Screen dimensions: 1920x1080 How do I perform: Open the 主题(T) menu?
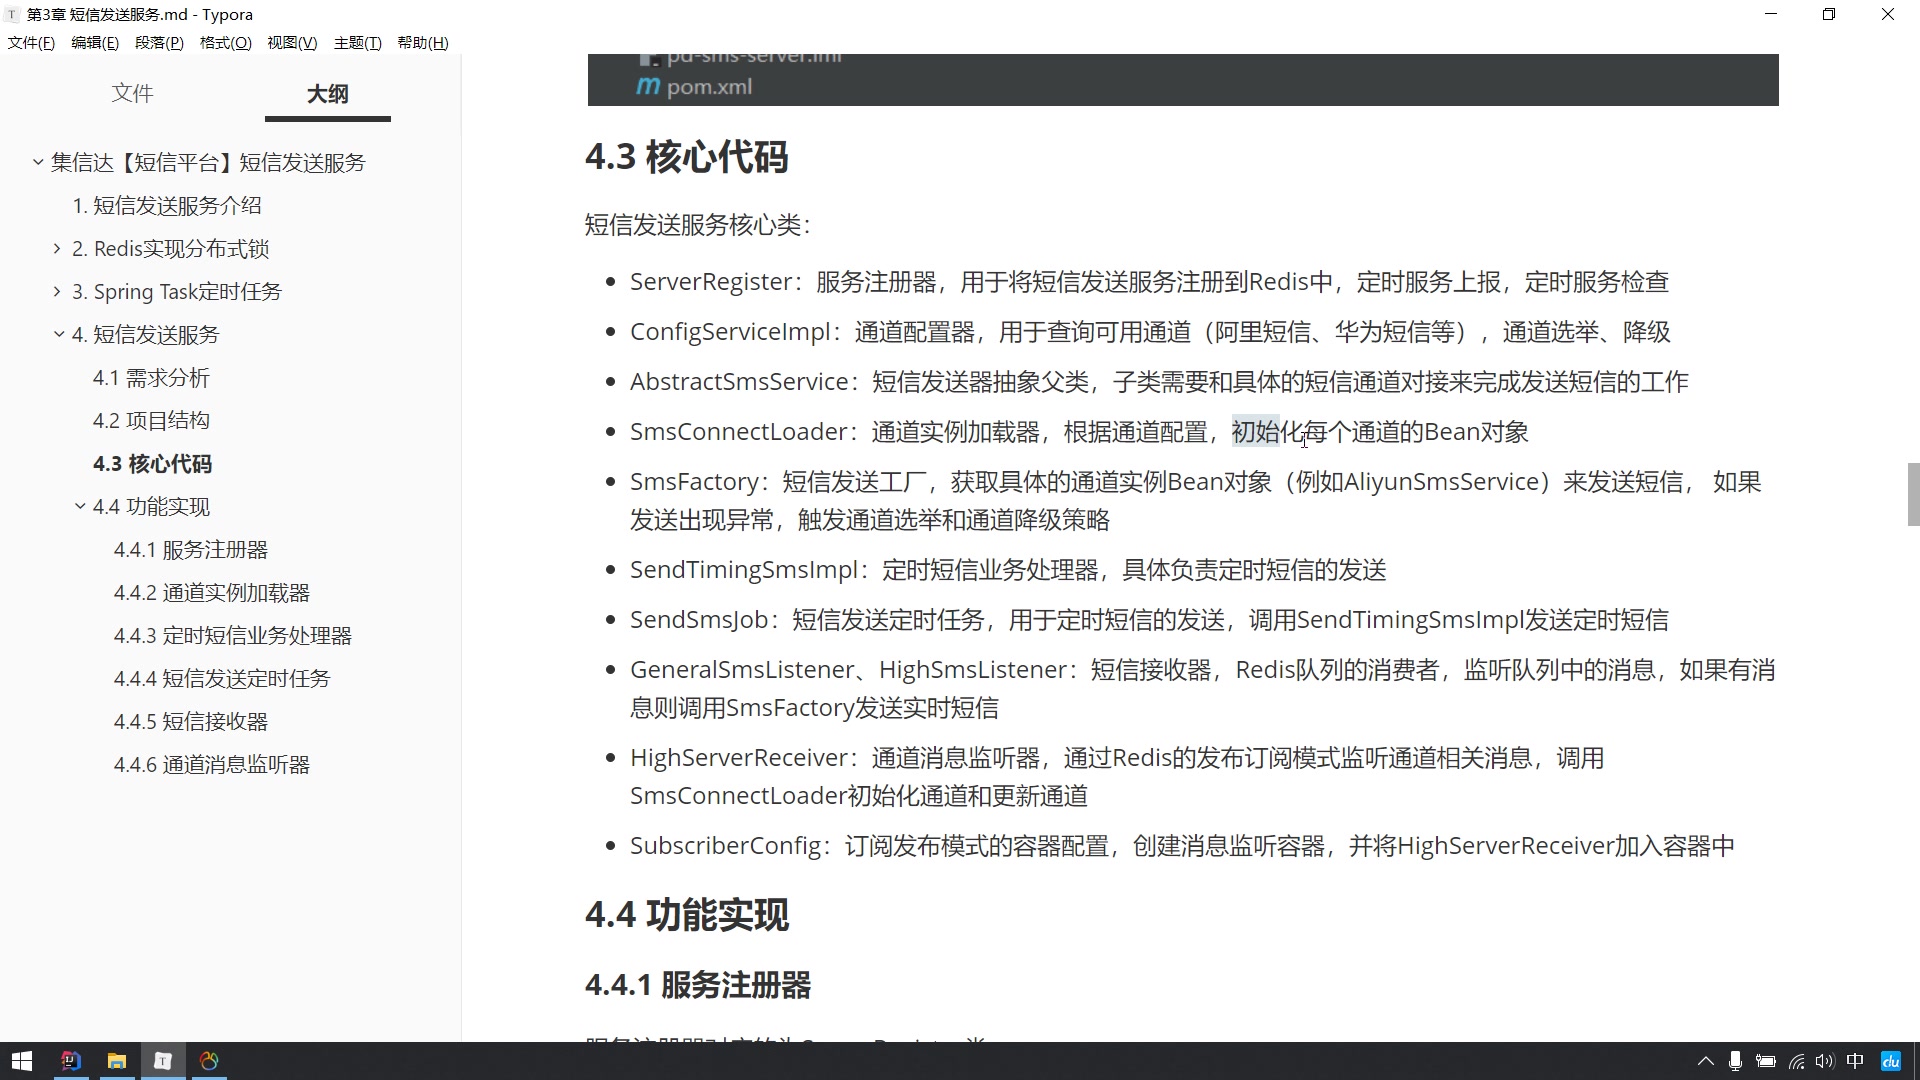pos(357,43)
